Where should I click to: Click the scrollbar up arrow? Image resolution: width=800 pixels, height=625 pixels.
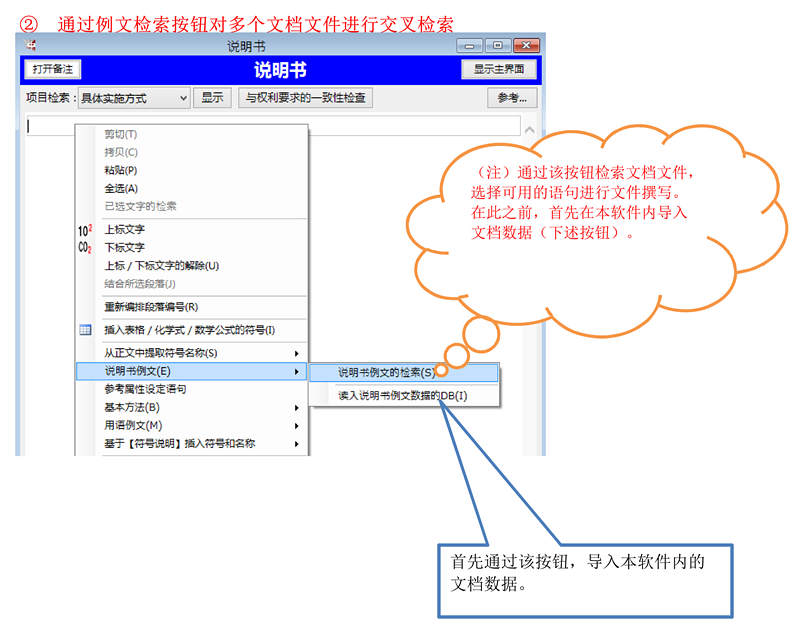pyautogui.click(x=530, y=130)
